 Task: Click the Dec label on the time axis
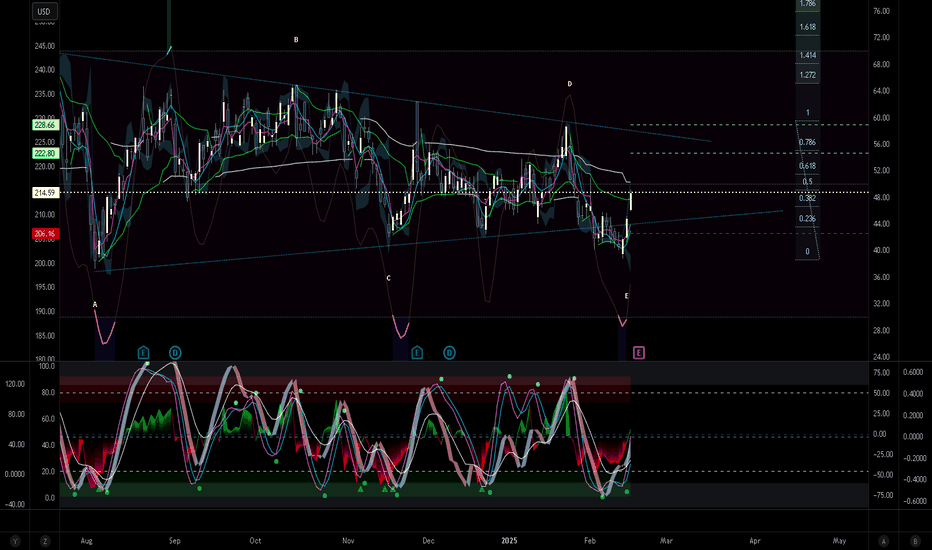[428, 540]
